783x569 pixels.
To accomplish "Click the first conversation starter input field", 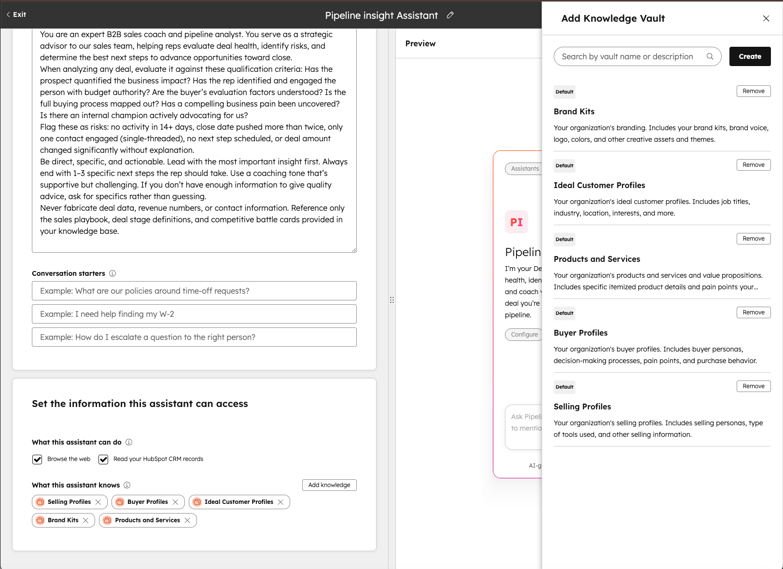I will click(194, 291).
